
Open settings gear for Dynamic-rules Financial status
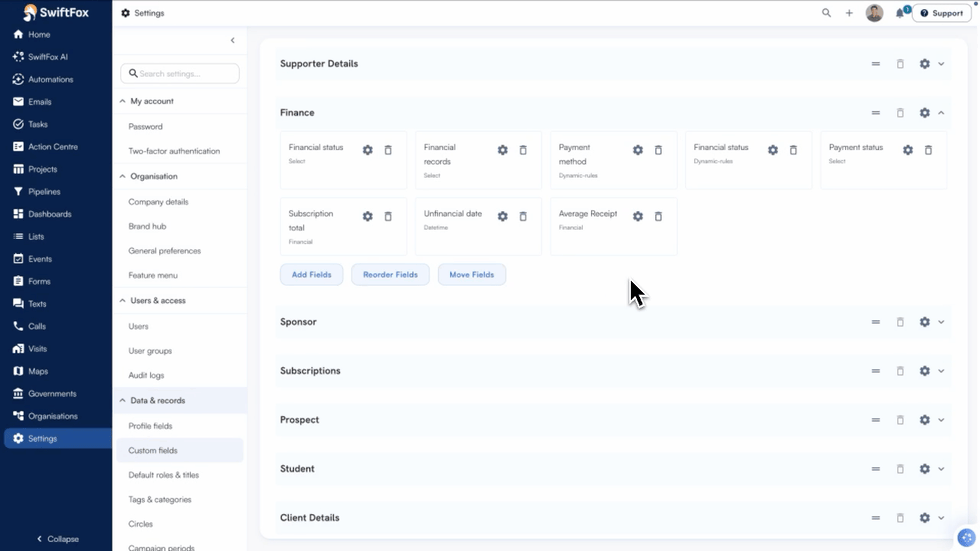772,150
